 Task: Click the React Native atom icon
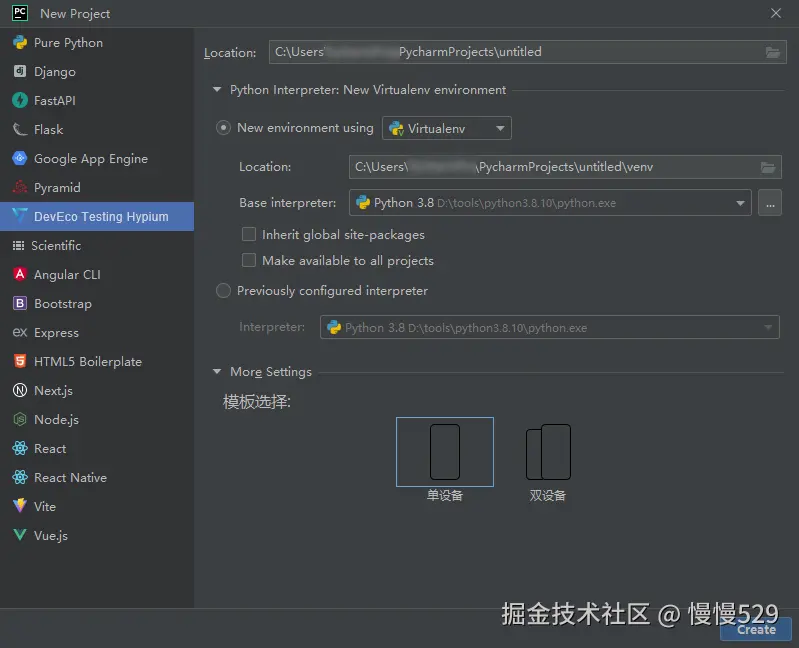[20, 477]
